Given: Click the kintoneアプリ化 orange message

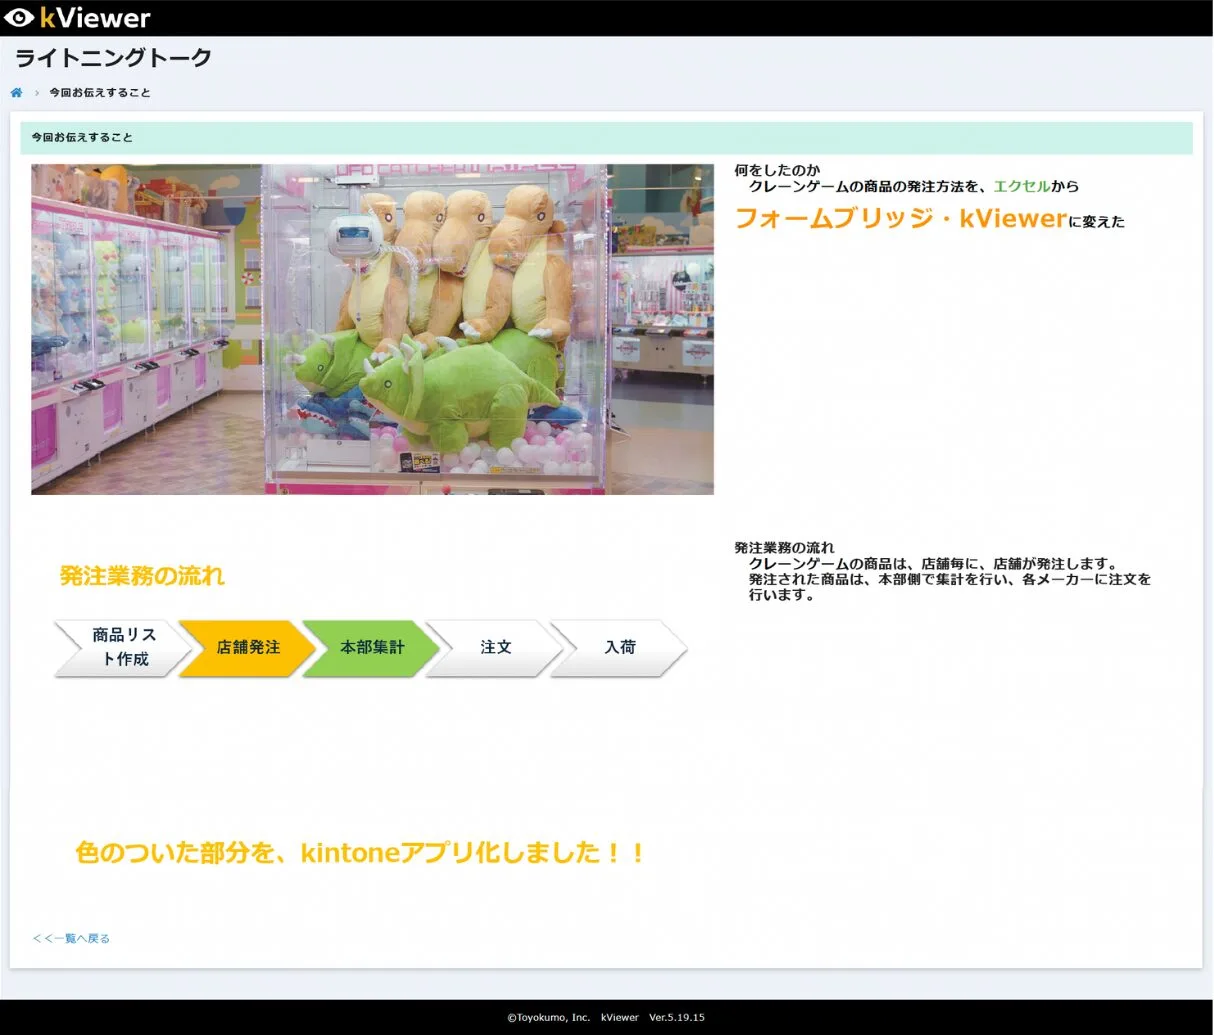Looking at the screenshot, I should pos(358,852).
